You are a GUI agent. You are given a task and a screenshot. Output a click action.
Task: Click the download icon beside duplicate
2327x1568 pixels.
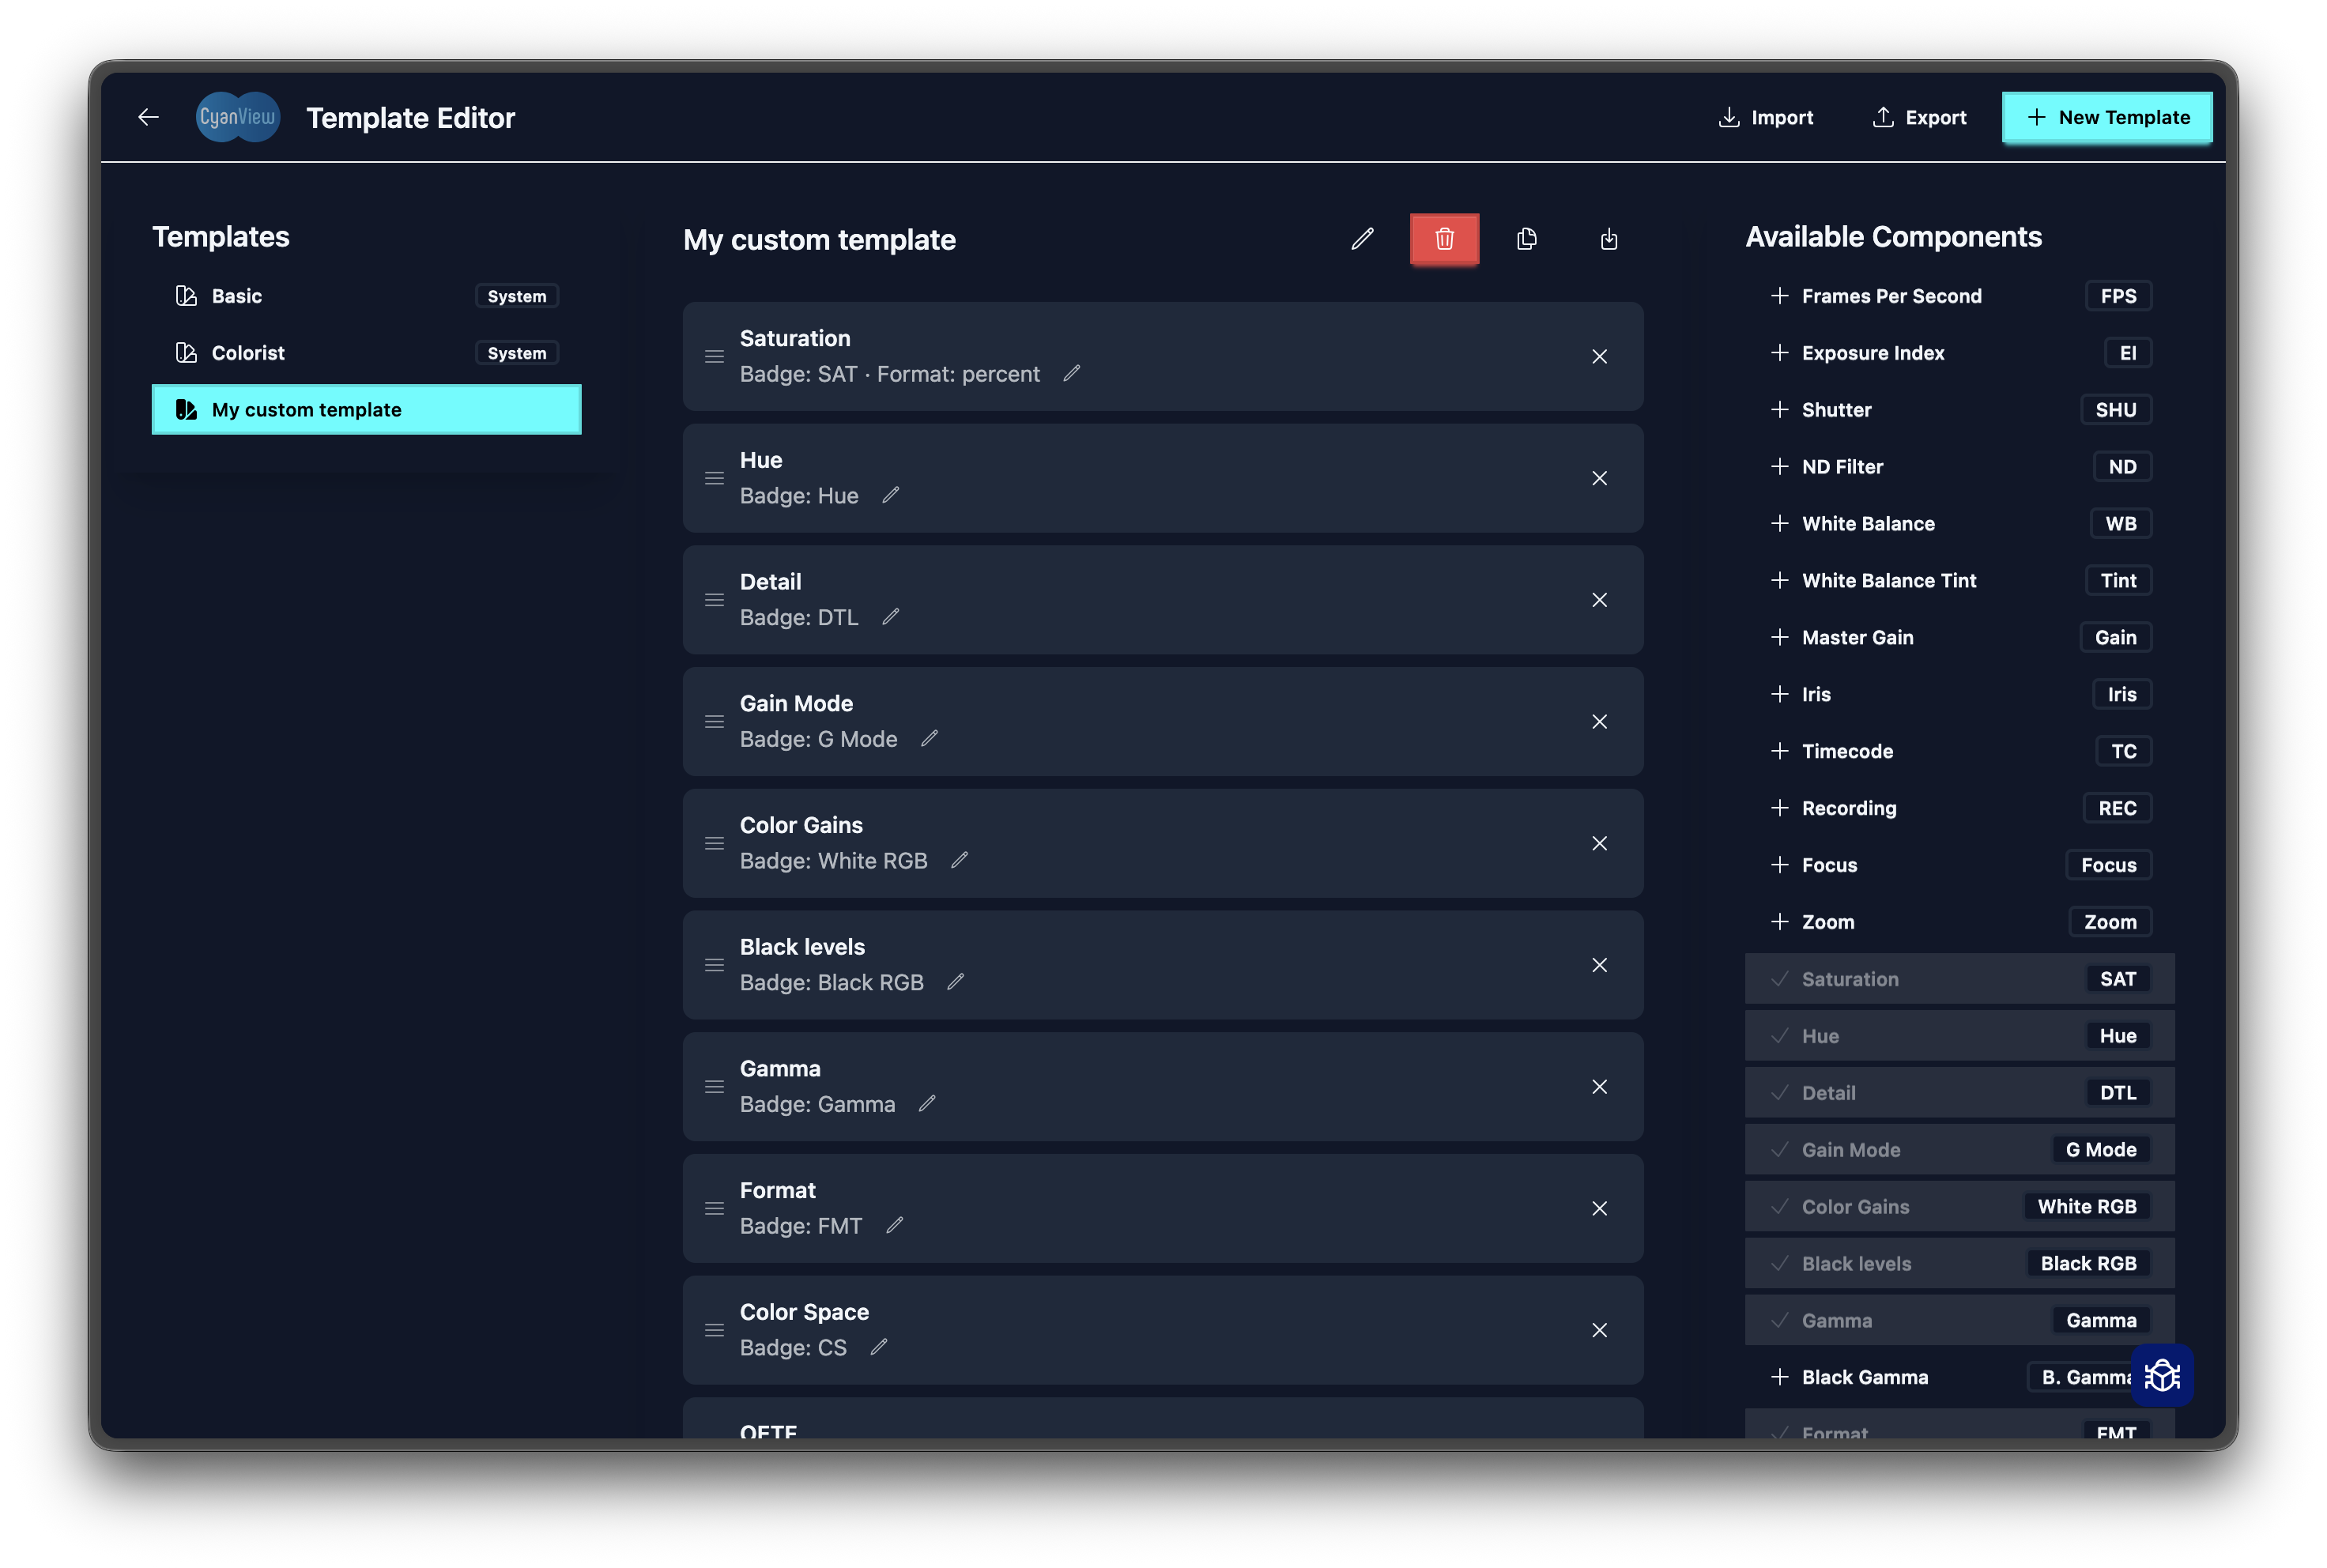tap(1608, 239)
